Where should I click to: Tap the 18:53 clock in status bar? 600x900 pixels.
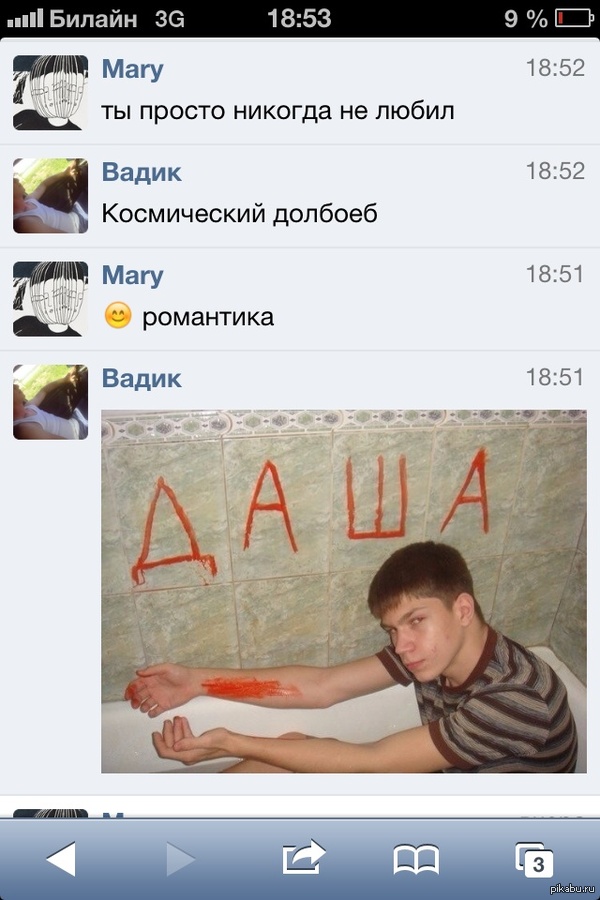pyautogui.click(x=299, y=18)
